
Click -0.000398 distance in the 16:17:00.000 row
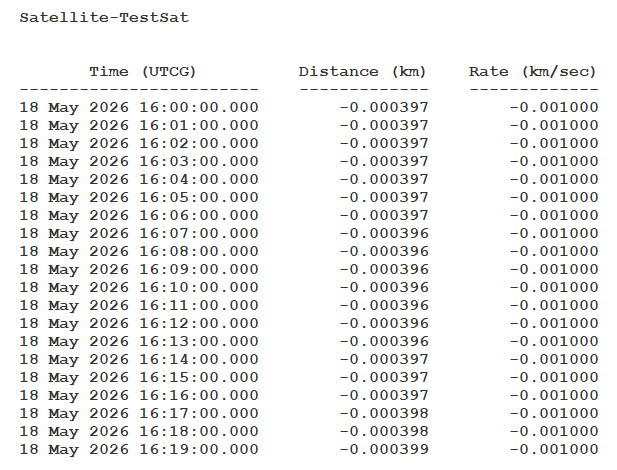coord(384,413)
